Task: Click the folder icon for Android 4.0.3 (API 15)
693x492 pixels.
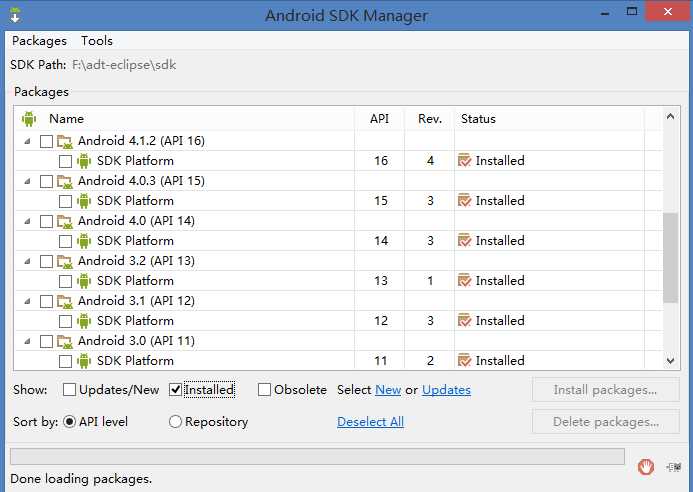Action: tap(65, 181)
